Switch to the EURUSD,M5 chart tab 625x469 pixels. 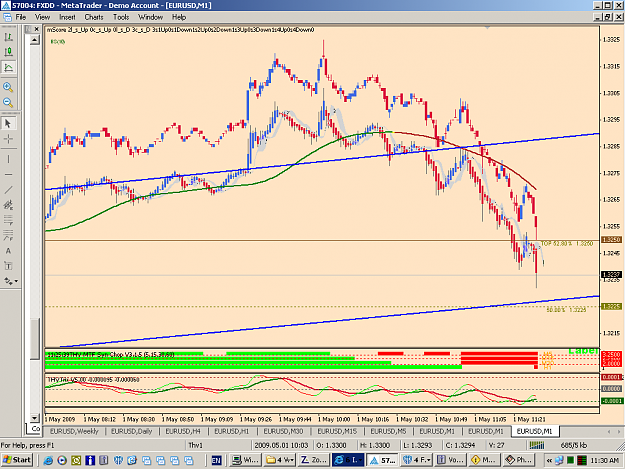pos(388,431)
